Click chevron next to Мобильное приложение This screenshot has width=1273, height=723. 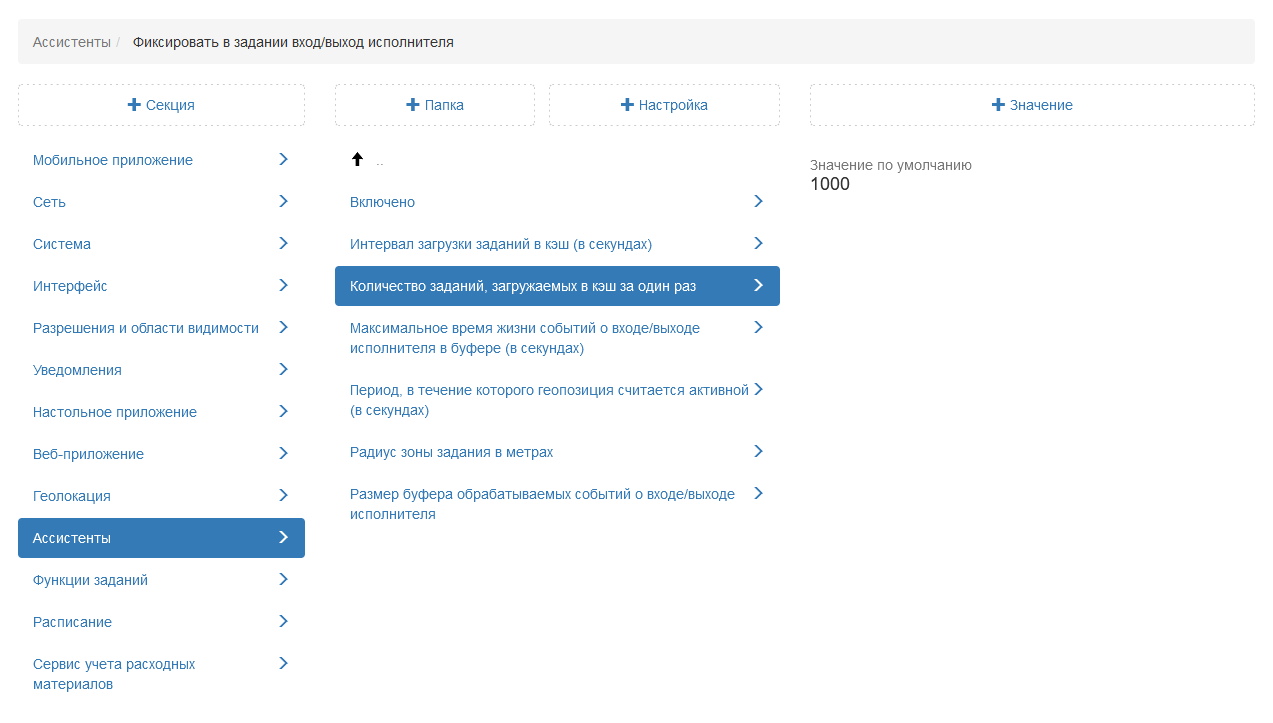click(x=283, y=159)
